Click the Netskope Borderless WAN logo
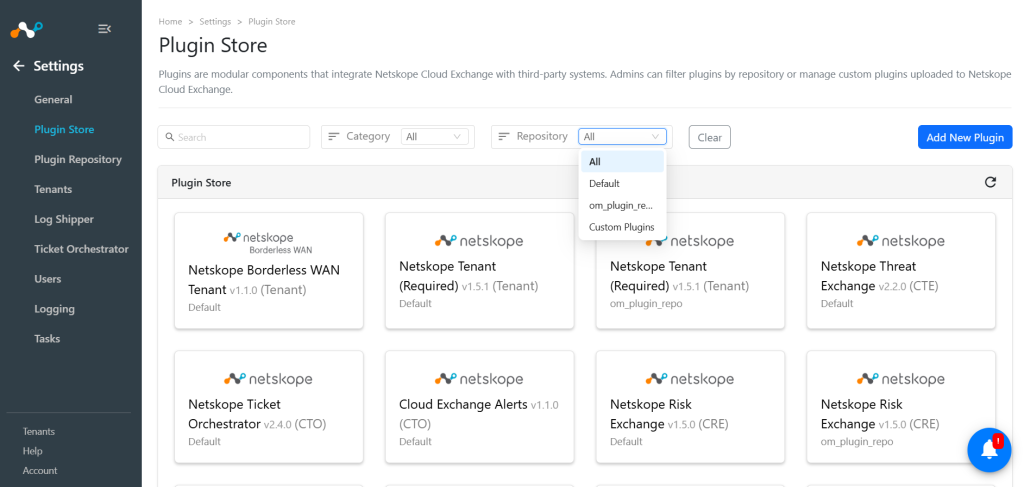The image size is (1024, 487). pos(268,242)
